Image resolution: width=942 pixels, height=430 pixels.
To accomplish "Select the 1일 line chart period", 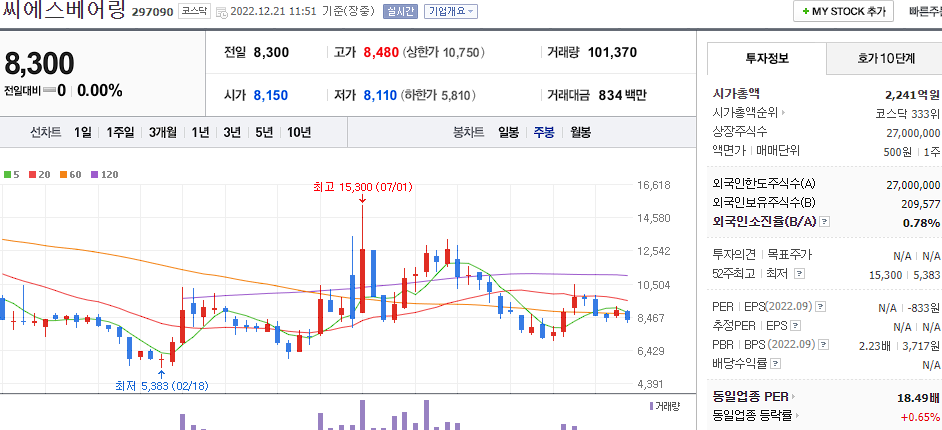I will pos(83,133).
